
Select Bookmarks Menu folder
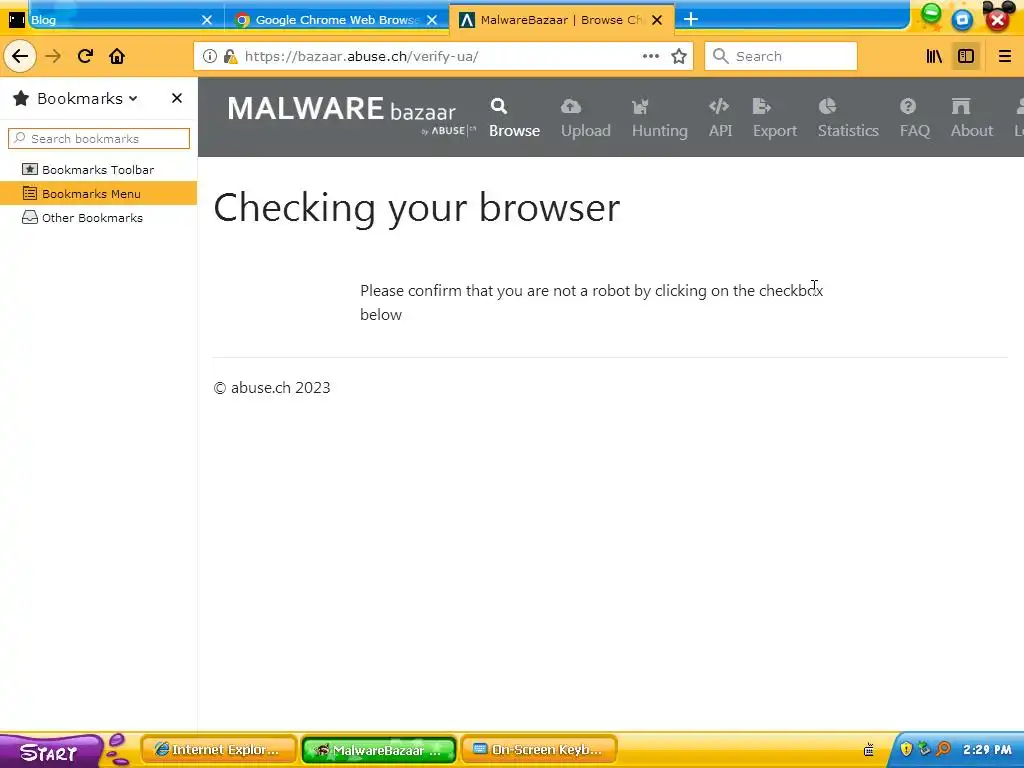point(98,194)
